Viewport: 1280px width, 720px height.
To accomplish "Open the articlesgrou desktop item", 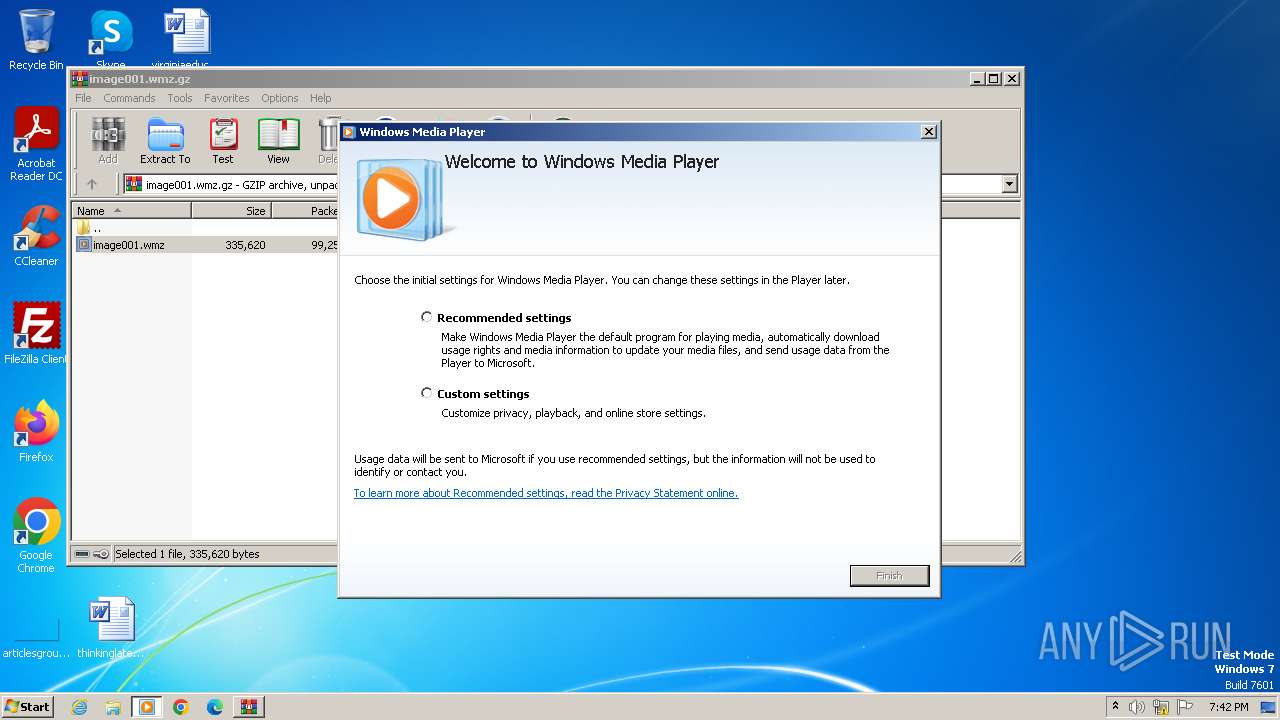I will tap(36, 637).
